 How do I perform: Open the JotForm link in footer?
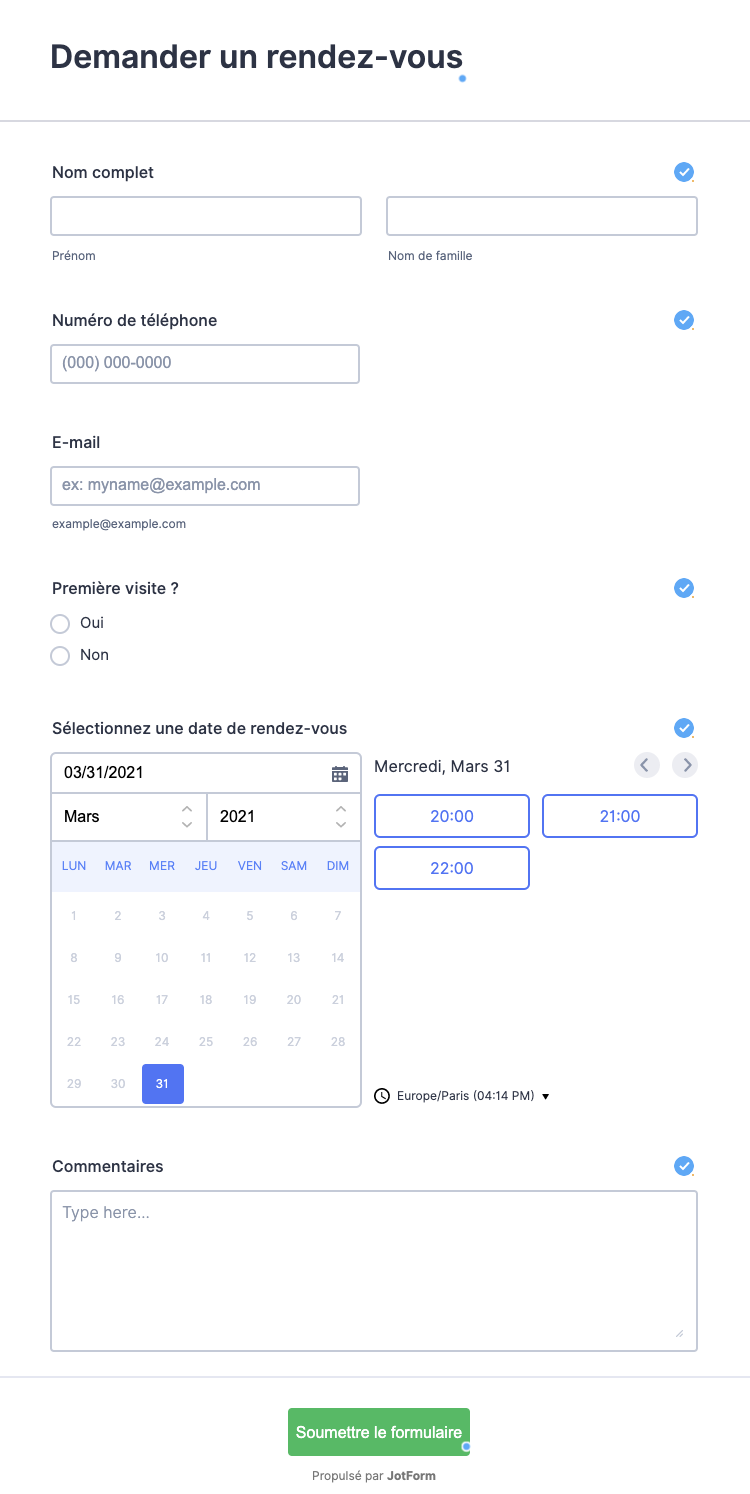coord(411,1475)
